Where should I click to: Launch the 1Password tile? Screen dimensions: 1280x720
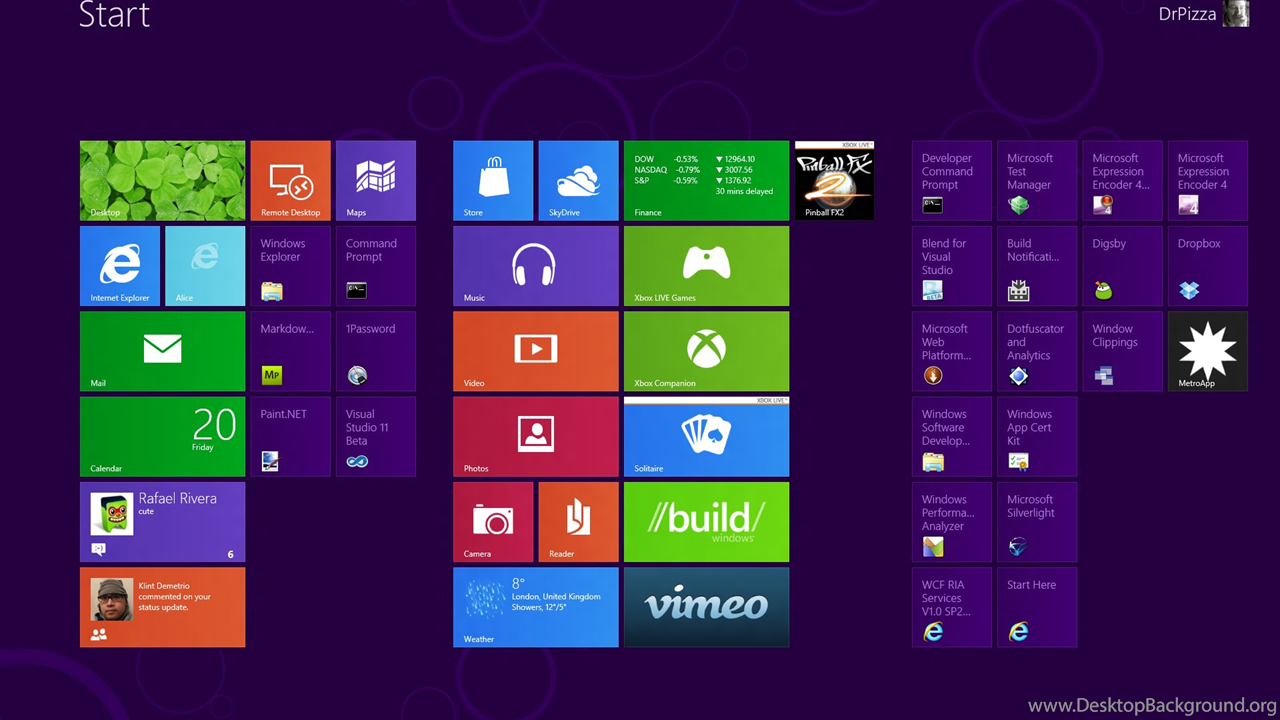click(x=376, y=351)
